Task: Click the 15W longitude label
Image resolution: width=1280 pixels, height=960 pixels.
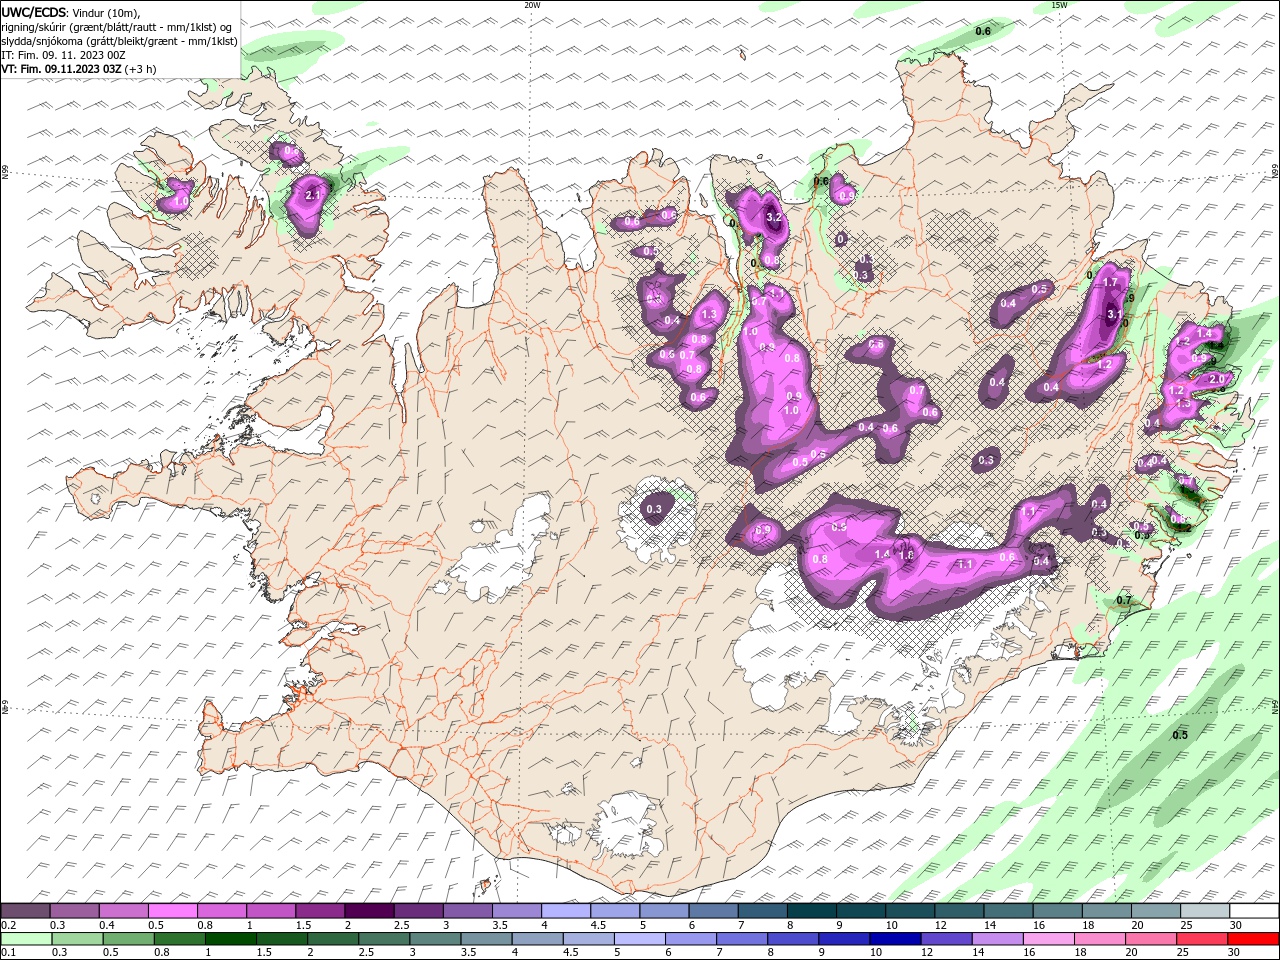Action: pos(1059,5)
